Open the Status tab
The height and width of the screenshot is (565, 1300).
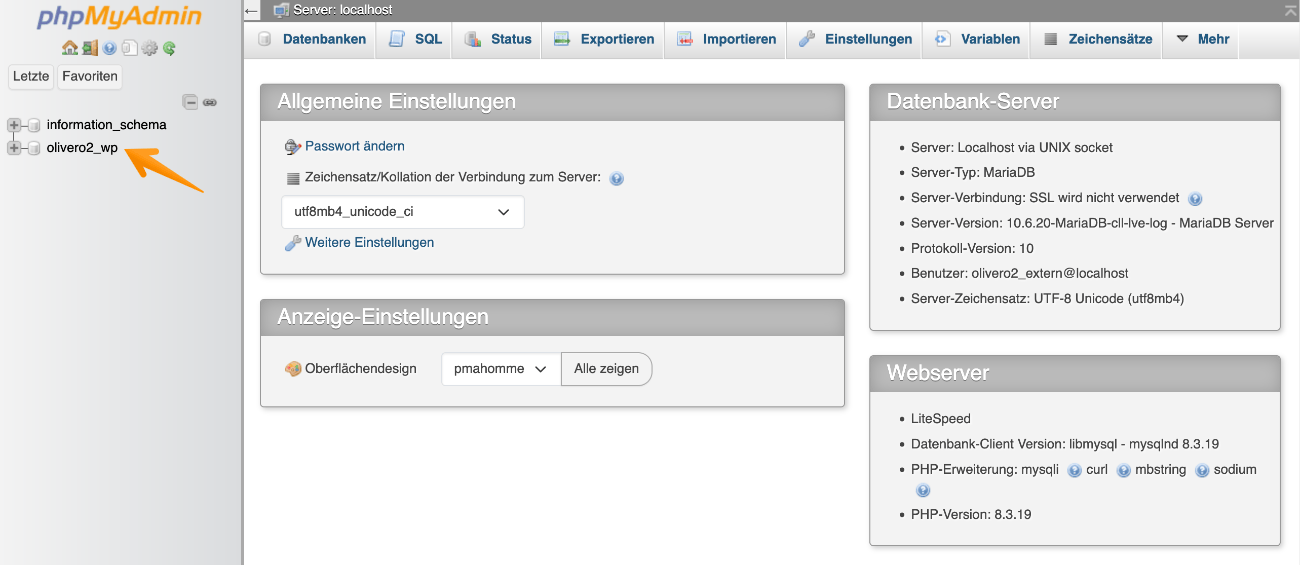click(498, 39)
